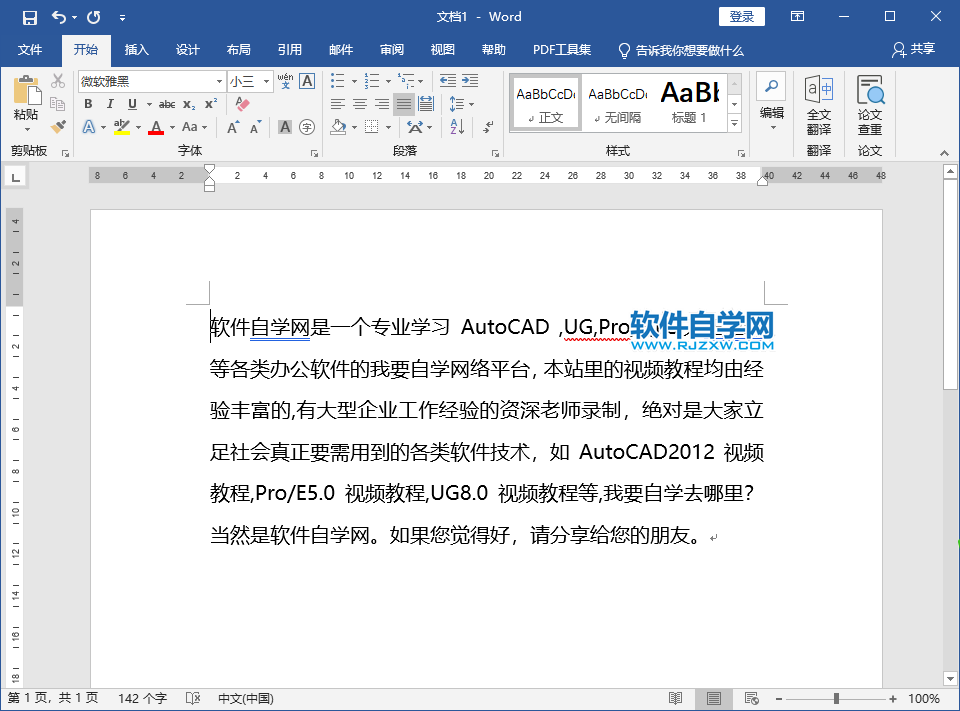Image resolution: width=960 pixels, height=711 pixels.
Task: Apply the 标题 1 style
Action: [x=689, y=103]
